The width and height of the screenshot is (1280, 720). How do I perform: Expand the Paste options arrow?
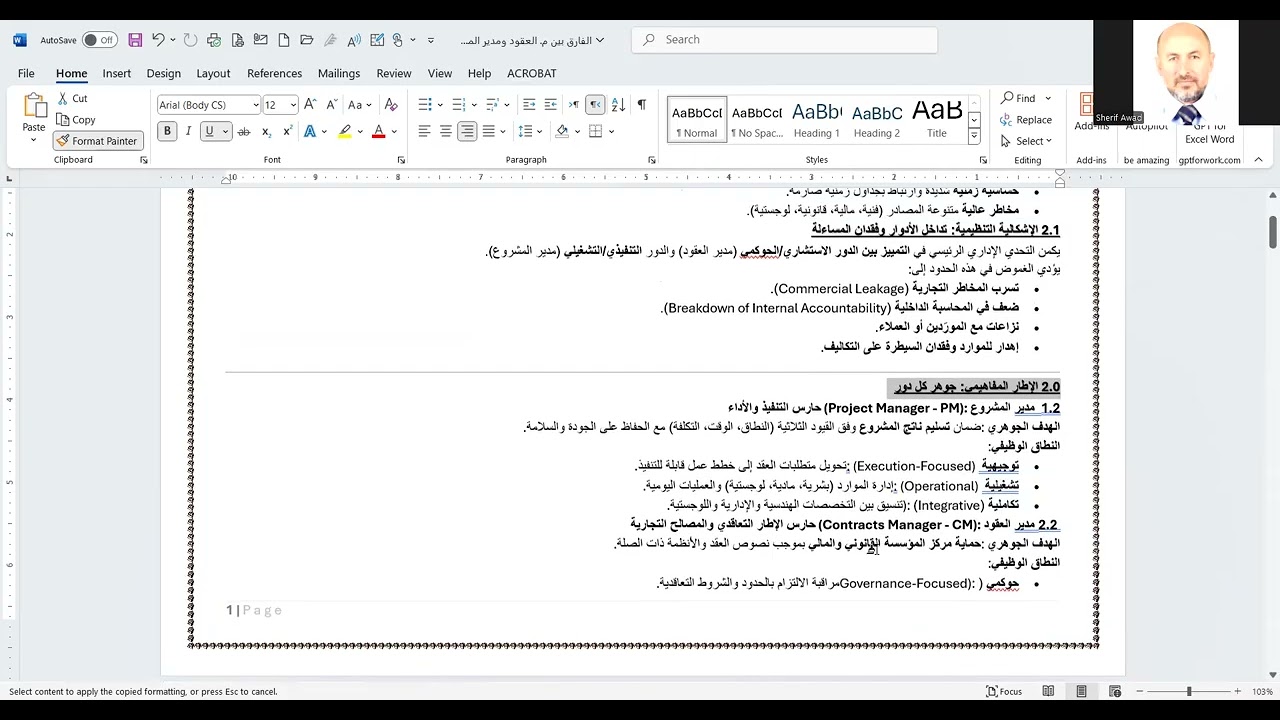34,140
